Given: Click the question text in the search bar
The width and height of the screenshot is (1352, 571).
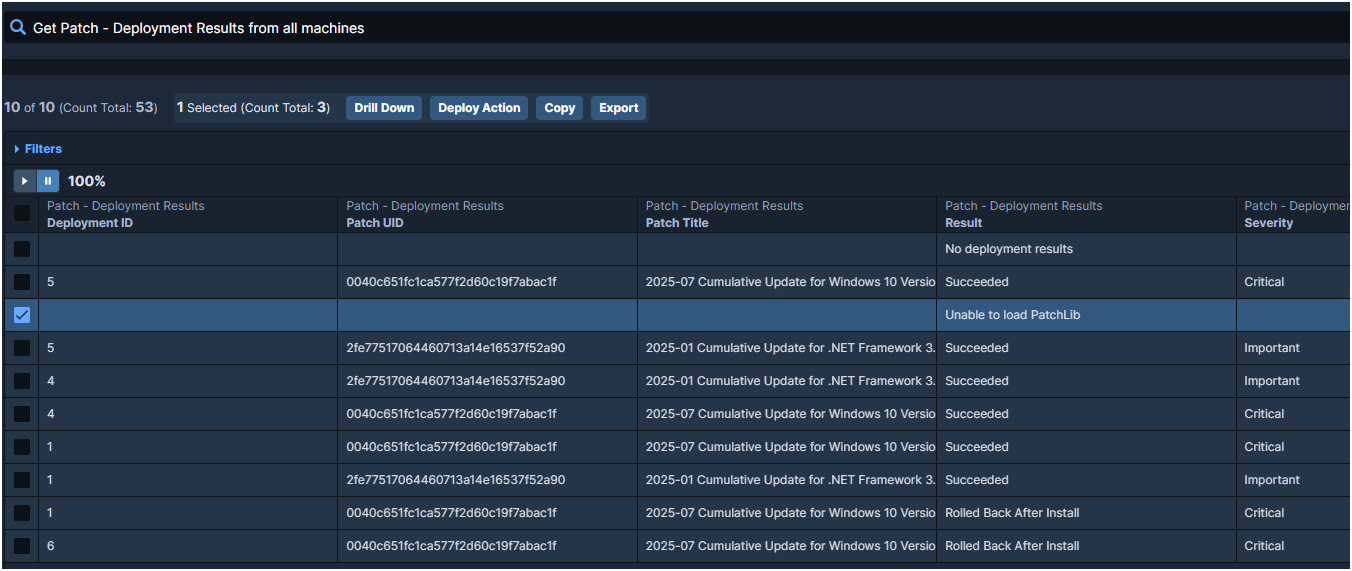Looking at the screenshot, I should pos(198,28).
